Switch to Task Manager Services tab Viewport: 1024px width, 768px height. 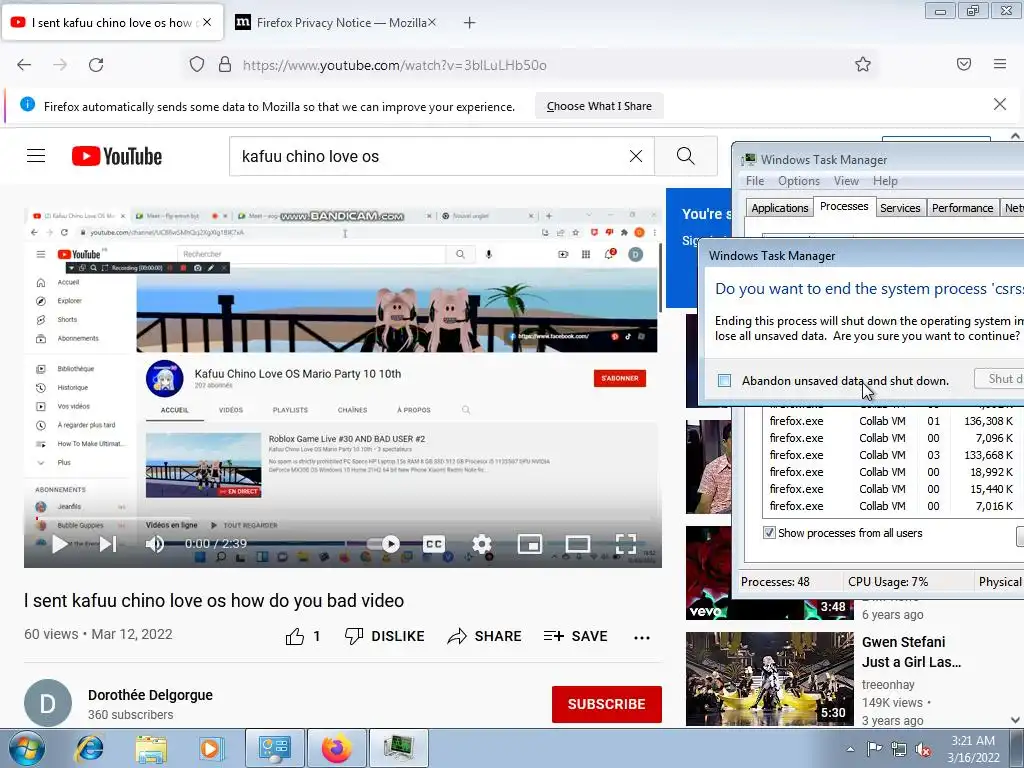click(900, 208)
